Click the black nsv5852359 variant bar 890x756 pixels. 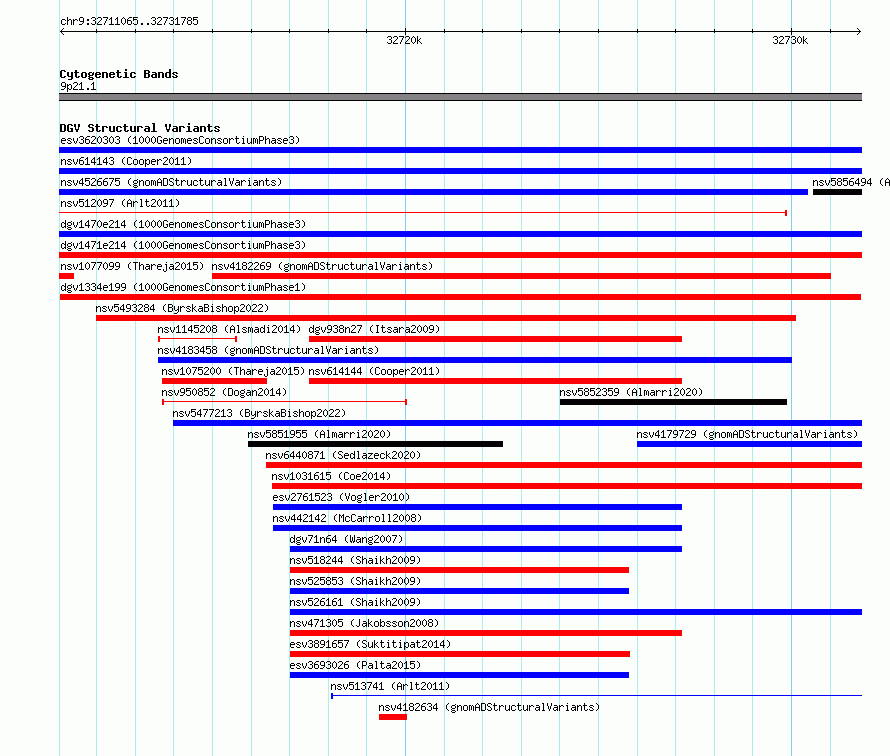(x=673, y=402)
